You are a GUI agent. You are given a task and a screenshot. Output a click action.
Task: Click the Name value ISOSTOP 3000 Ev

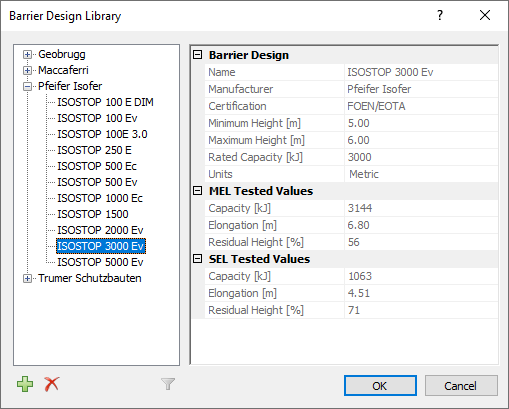[x=390, y=72]
